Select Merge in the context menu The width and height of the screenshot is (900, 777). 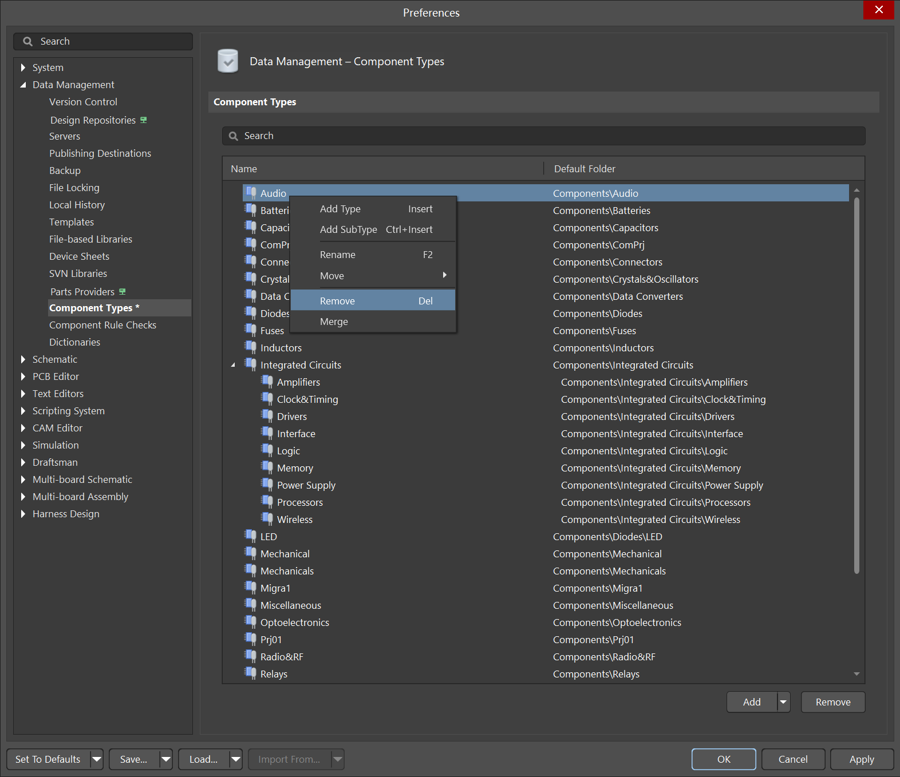[373, 322]
